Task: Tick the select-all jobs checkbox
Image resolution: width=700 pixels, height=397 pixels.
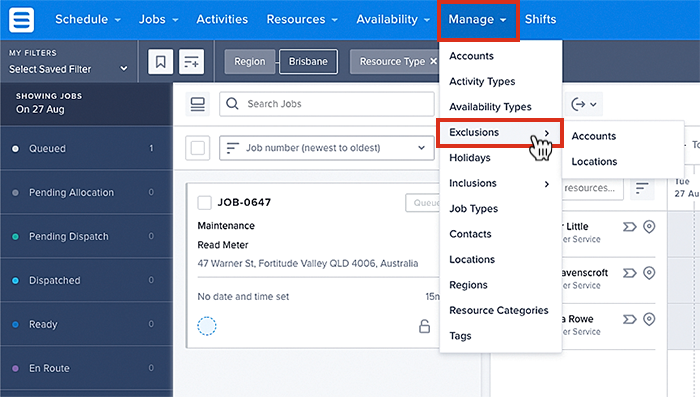Action: click(197, 148)
